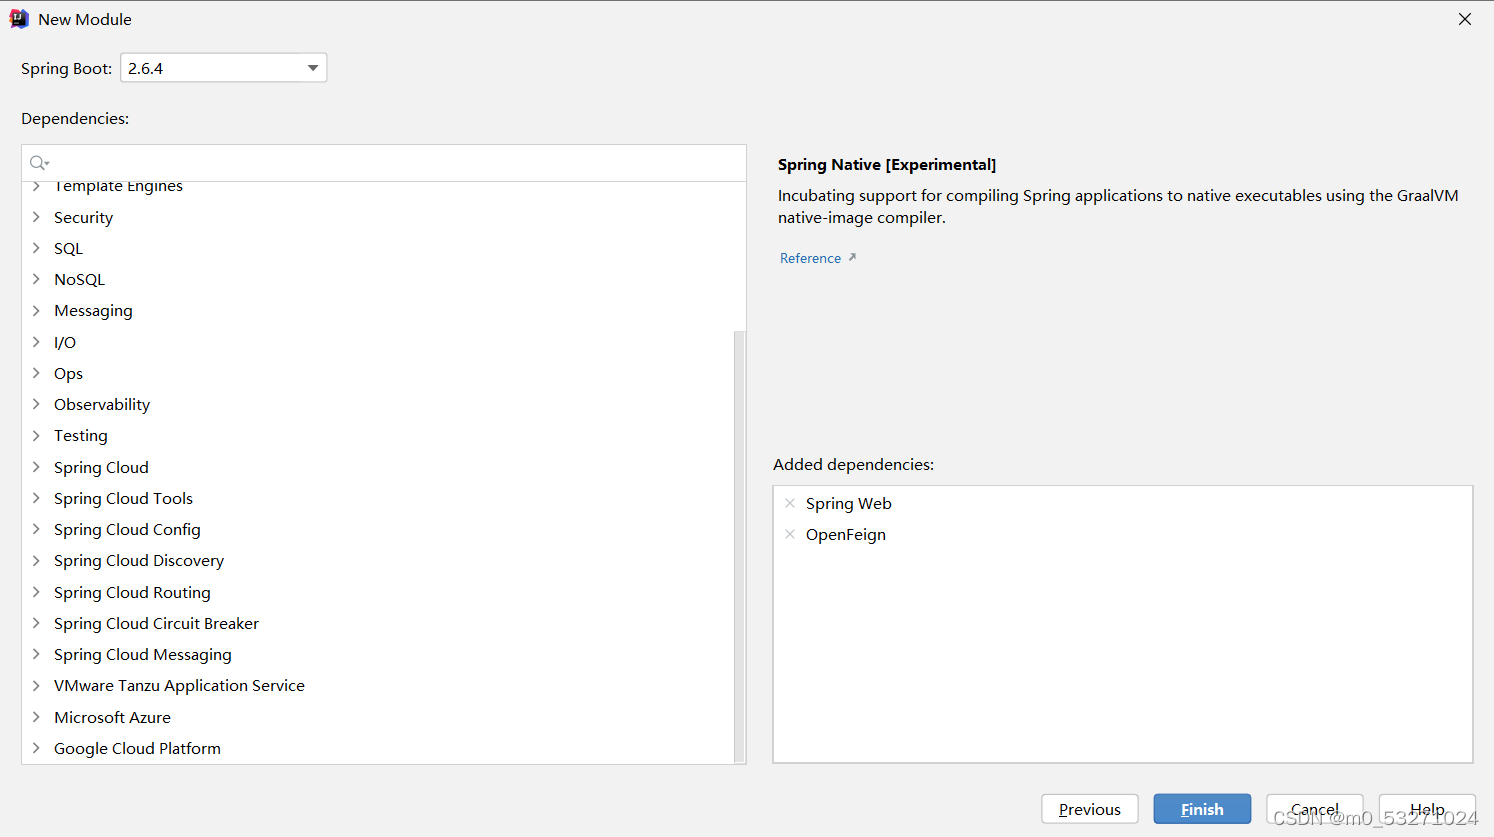Select the Messaging tree item
The width and height of the screenshot is (1494, 837).
[x=93, y=311]
